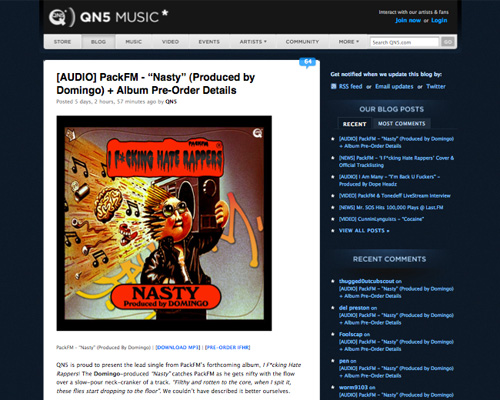Follow the Join now link
The image size is (500, 400).
(408, 20)
